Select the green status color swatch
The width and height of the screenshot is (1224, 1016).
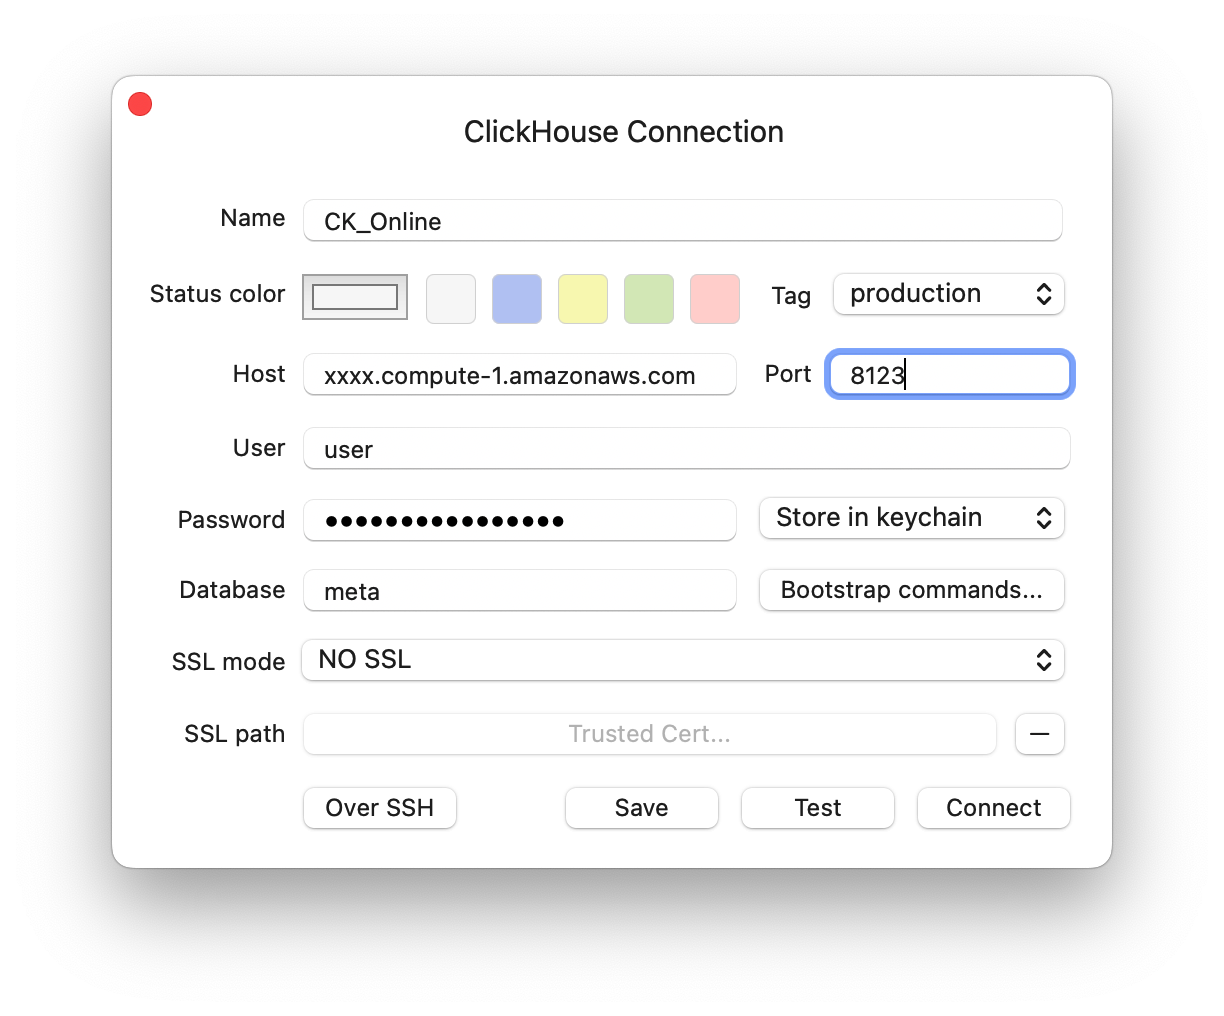[648, 299]
